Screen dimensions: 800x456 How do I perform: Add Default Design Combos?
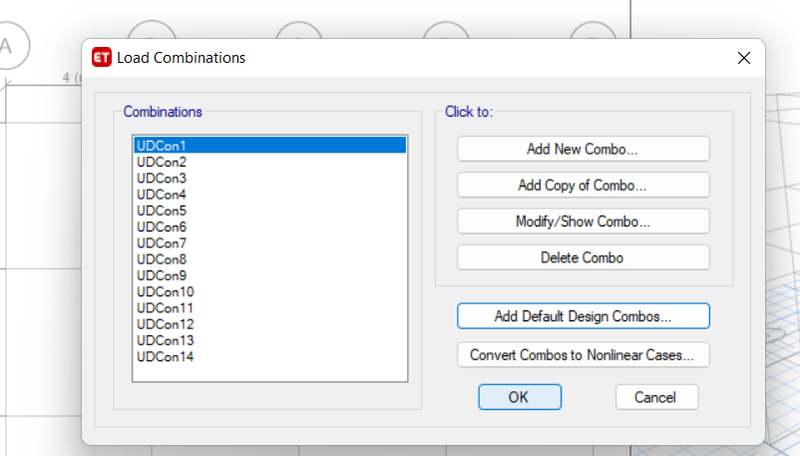point(583,316)
